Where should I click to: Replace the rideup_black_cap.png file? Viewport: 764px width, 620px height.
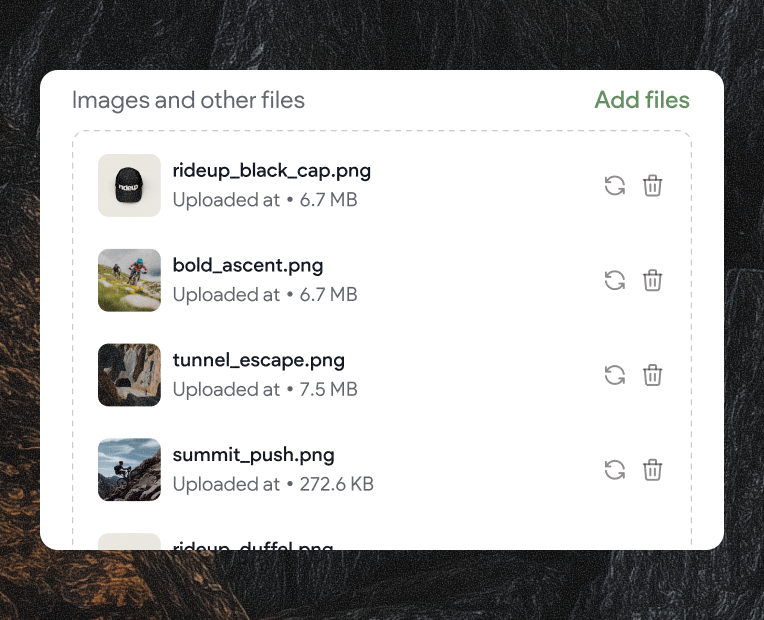(x=615, y=185)
